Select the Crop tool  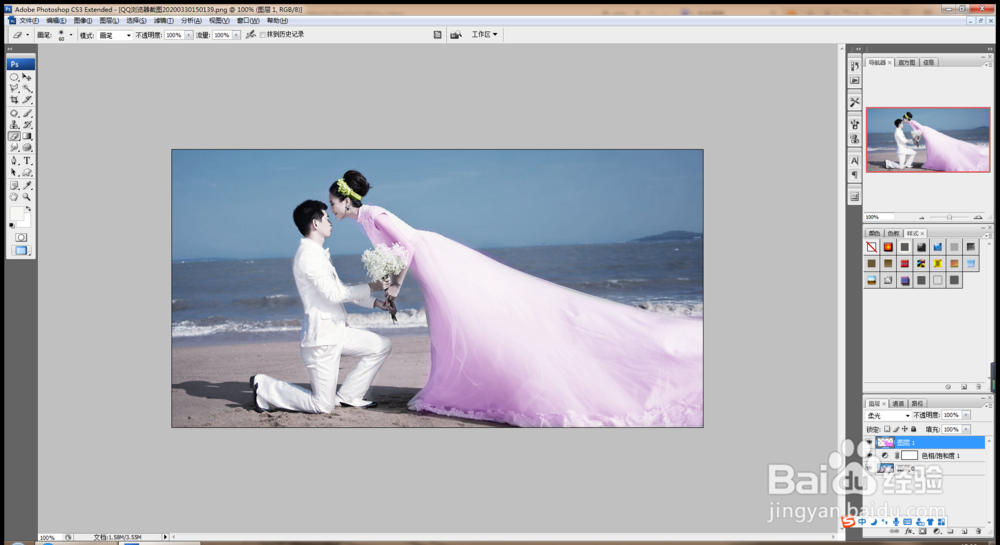point(14,99)
